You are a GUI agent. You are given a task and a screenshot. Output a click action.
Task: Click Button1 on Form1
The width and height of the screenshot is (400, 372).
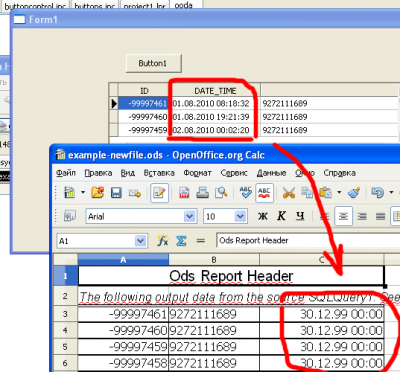153,63
